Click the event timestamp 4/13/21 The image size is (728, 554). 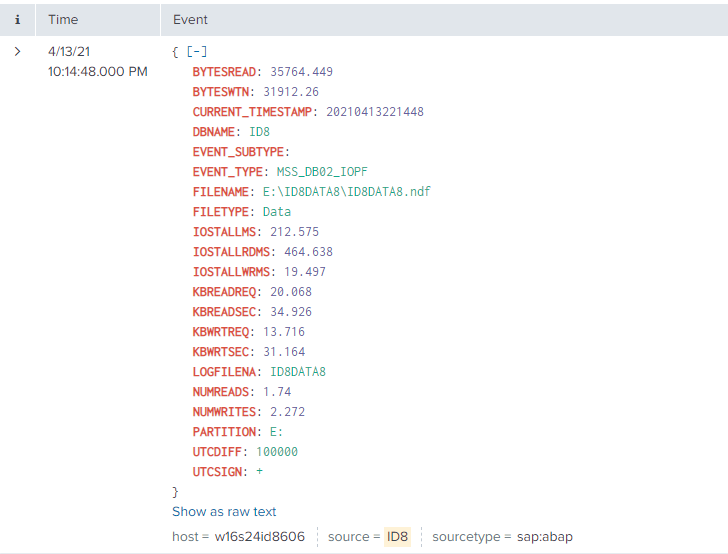(x=68, y=51)
